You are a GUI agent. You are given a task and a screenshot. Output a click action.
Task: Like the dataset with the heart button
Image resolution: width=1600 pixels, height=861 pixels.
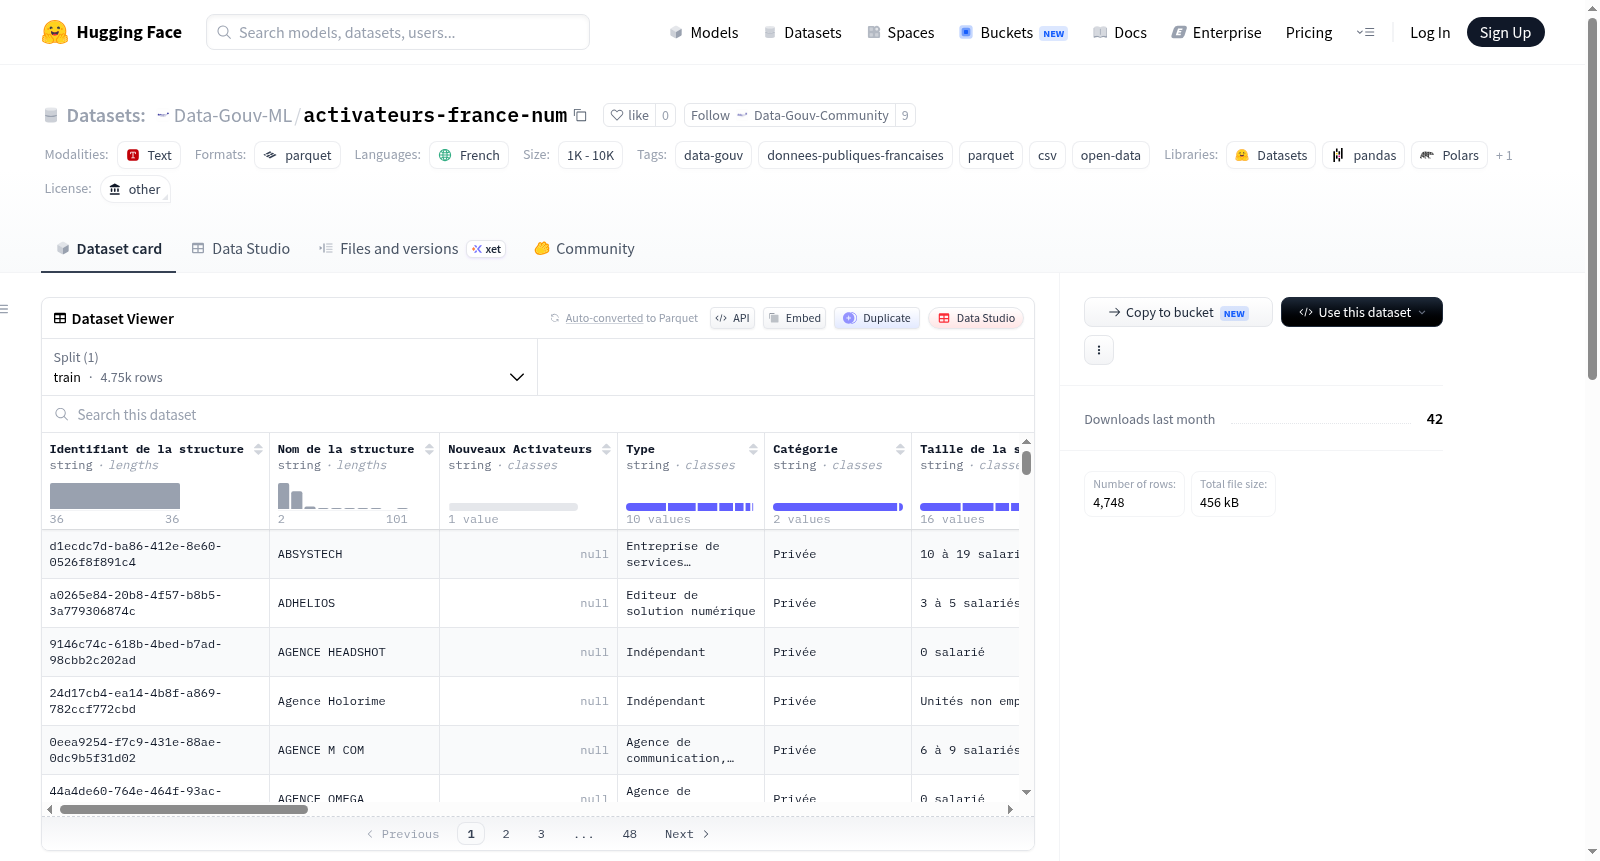tap(630, 115)
